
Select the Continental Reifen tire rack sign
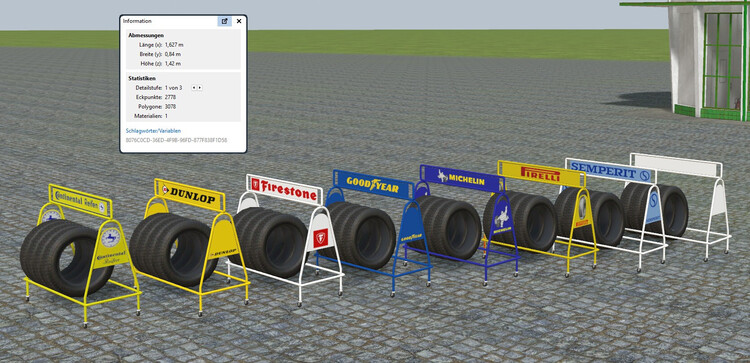[80, 201]
